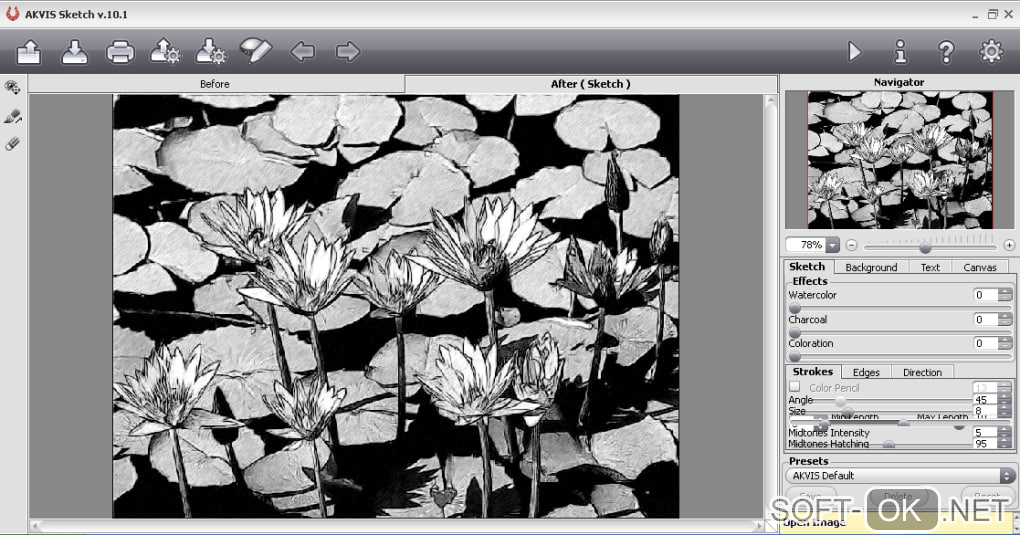Adjust the Coloration value stepper
This screenshot has width=1020, height=535.
[1005, 344]
